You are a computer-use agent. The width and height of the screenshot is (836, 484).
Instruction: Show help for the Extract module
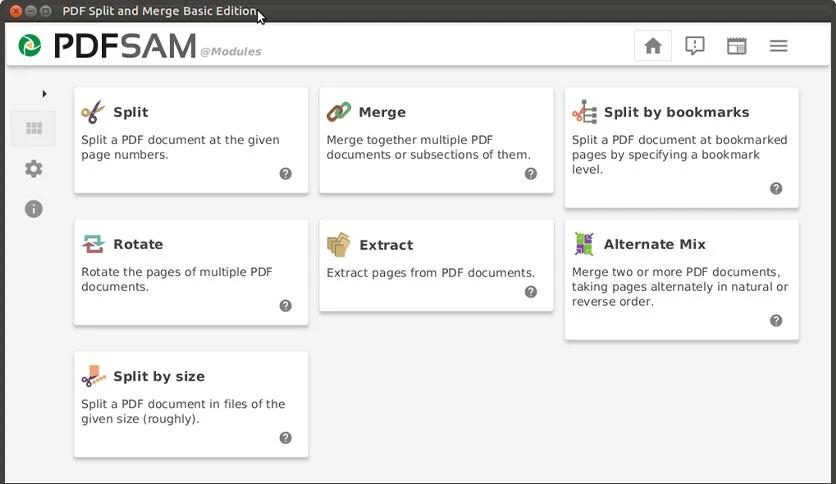pos(531,292)
